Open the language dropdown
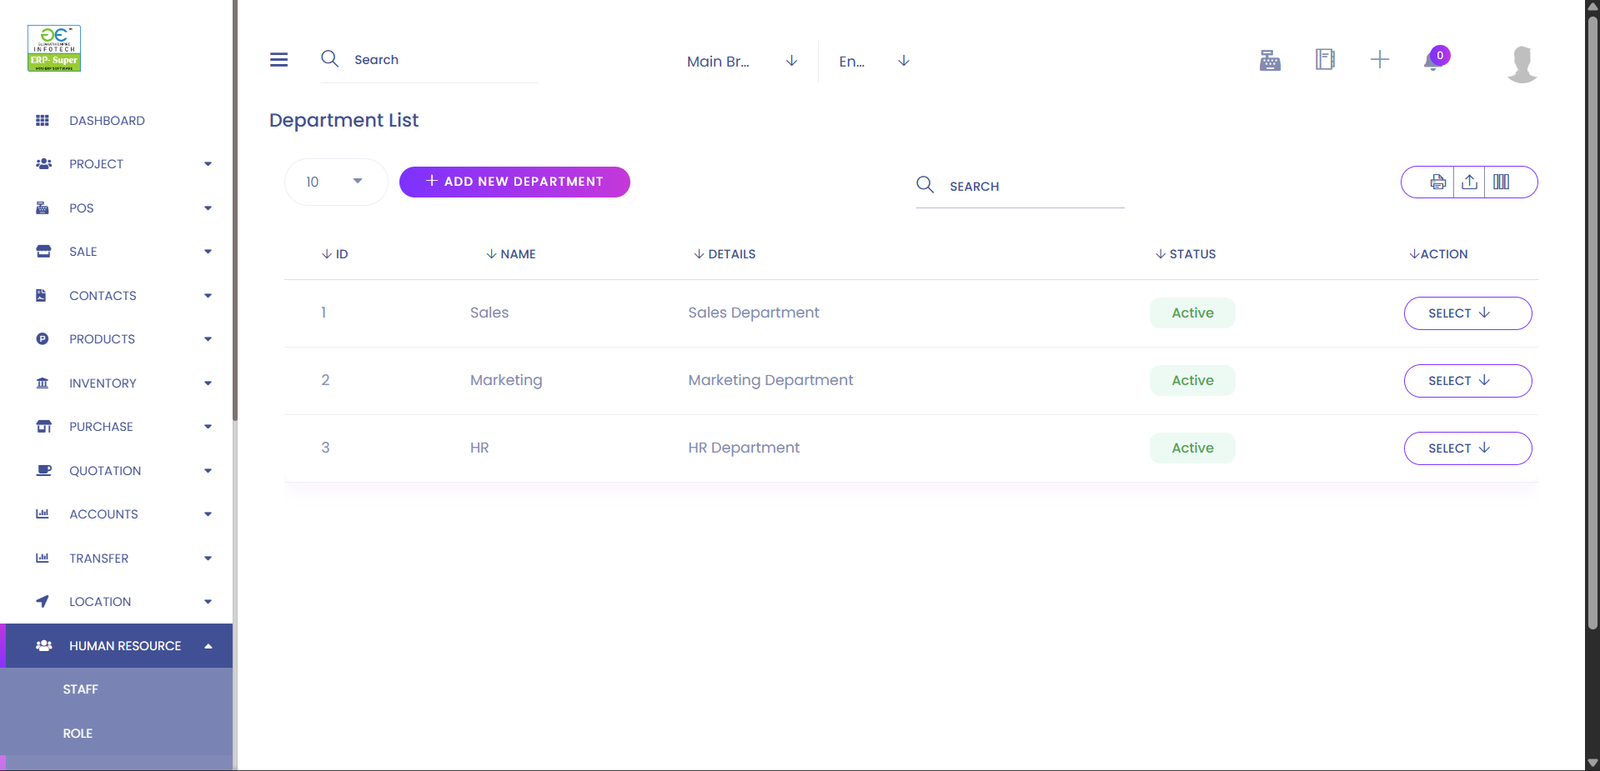The width and height of the screenshot is (1600, 771). tap(873, 61)
